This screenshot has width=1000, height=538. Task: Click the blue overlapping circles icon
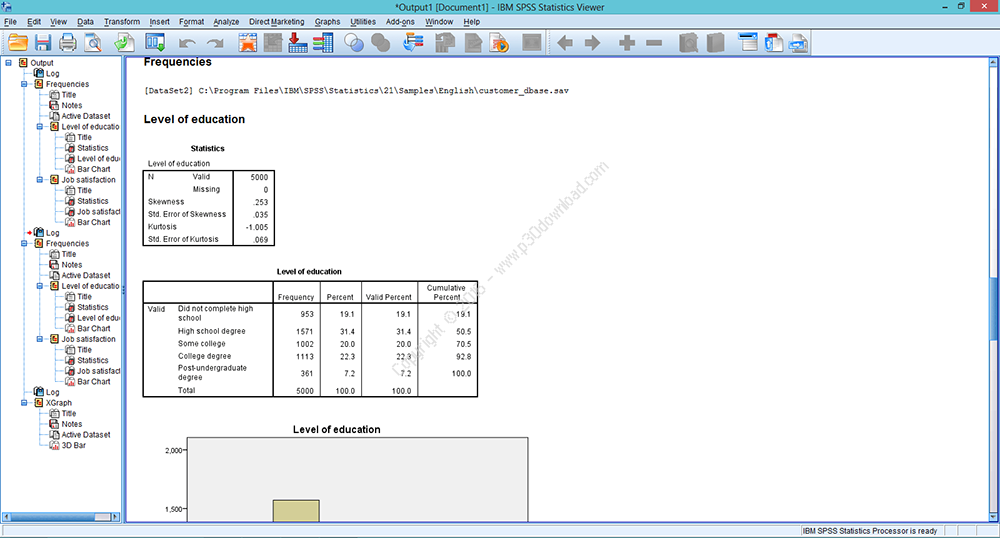point(353,43)
